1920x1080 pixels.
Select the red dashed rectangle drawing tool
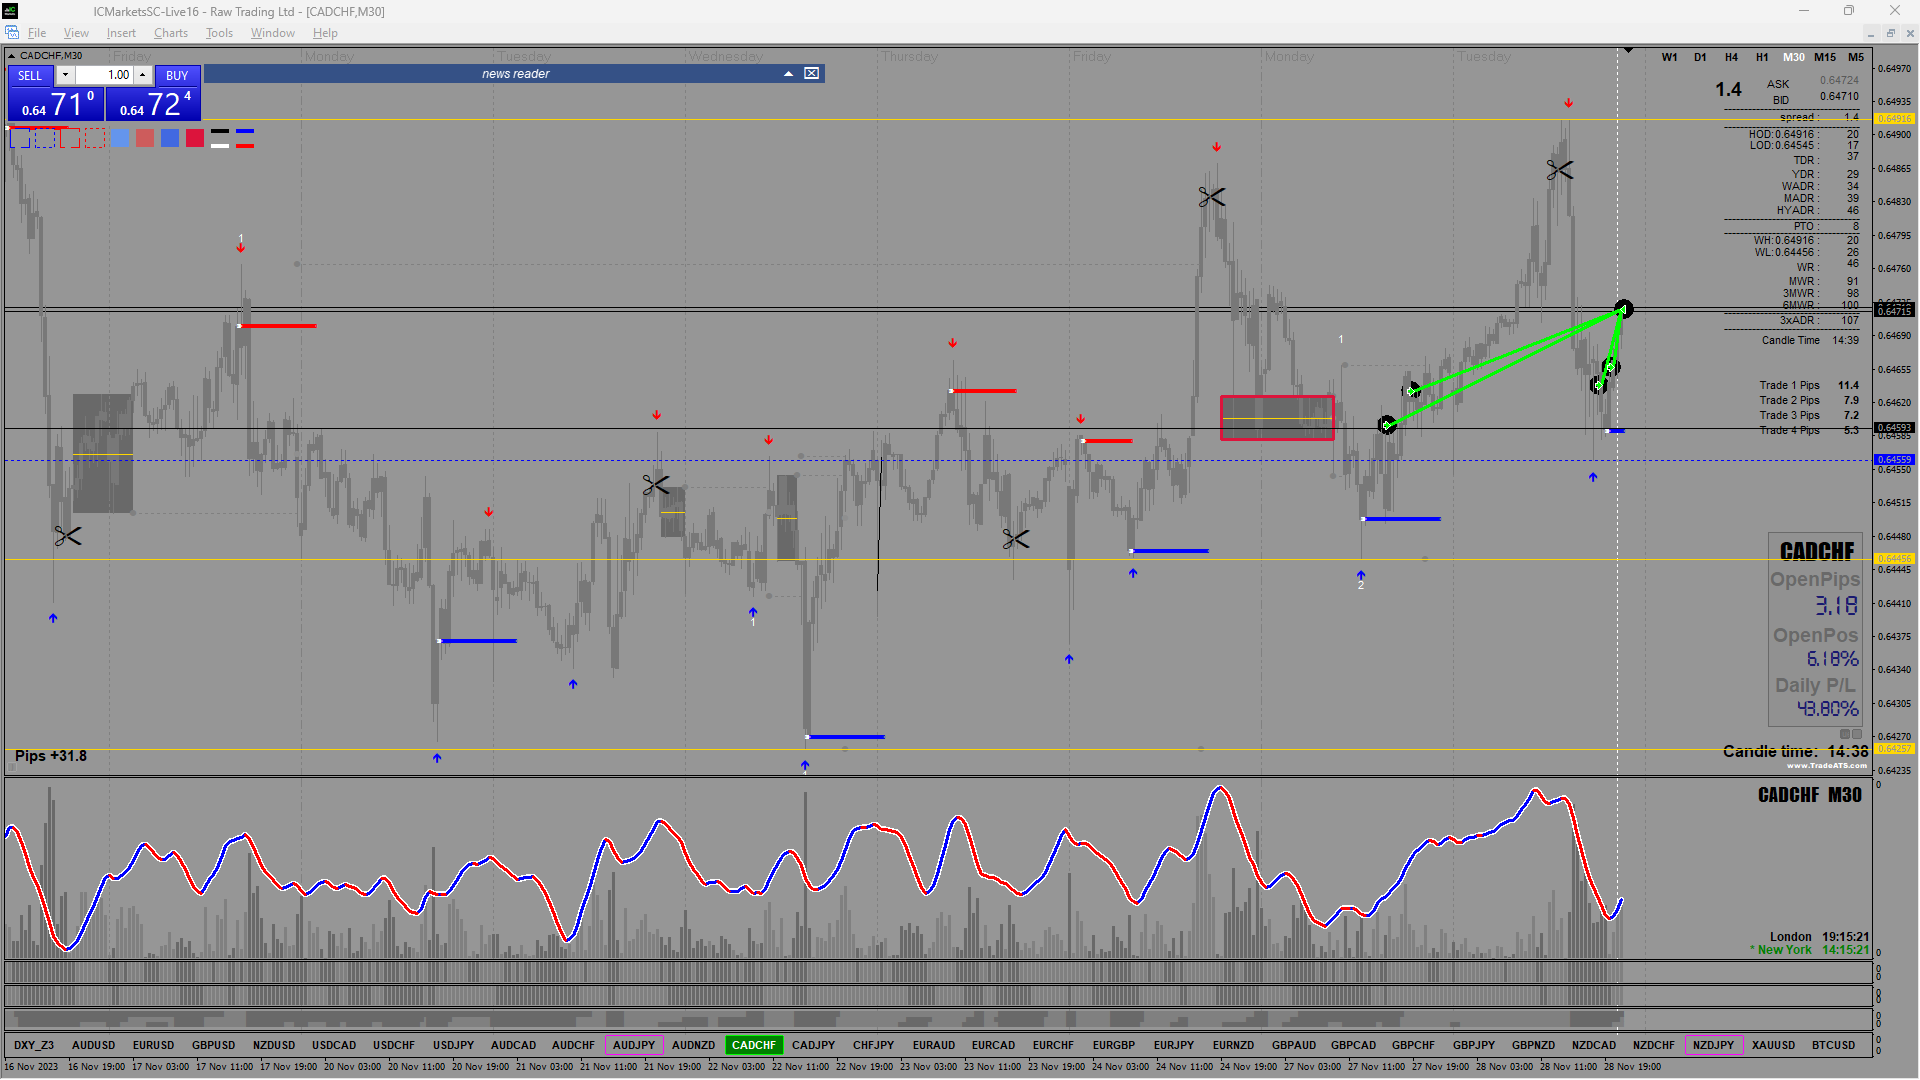click(95, 138)
